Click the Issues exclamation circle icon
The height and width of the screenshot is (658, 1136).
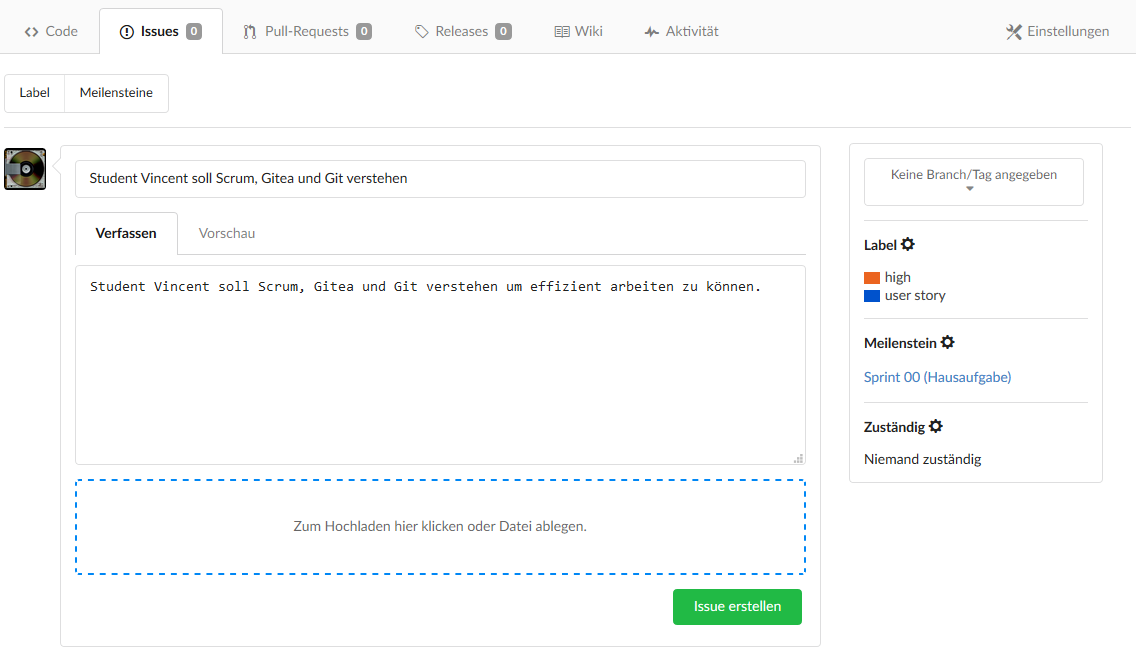tap(127, 32)
